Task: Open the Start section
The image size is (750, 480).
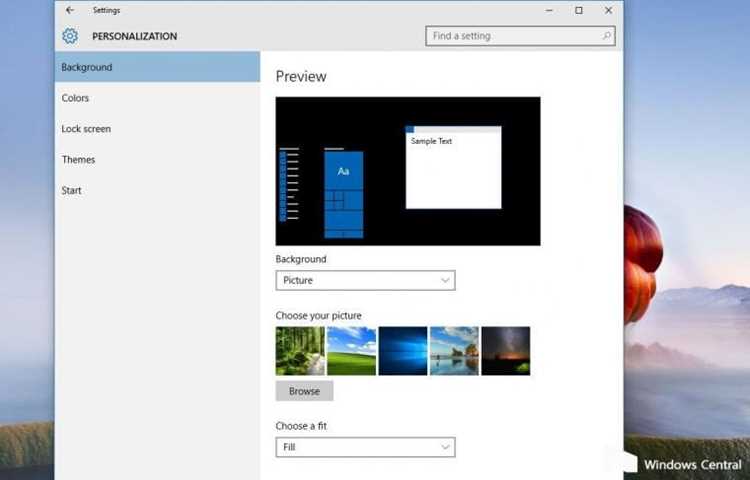Action: coord(157,190)
